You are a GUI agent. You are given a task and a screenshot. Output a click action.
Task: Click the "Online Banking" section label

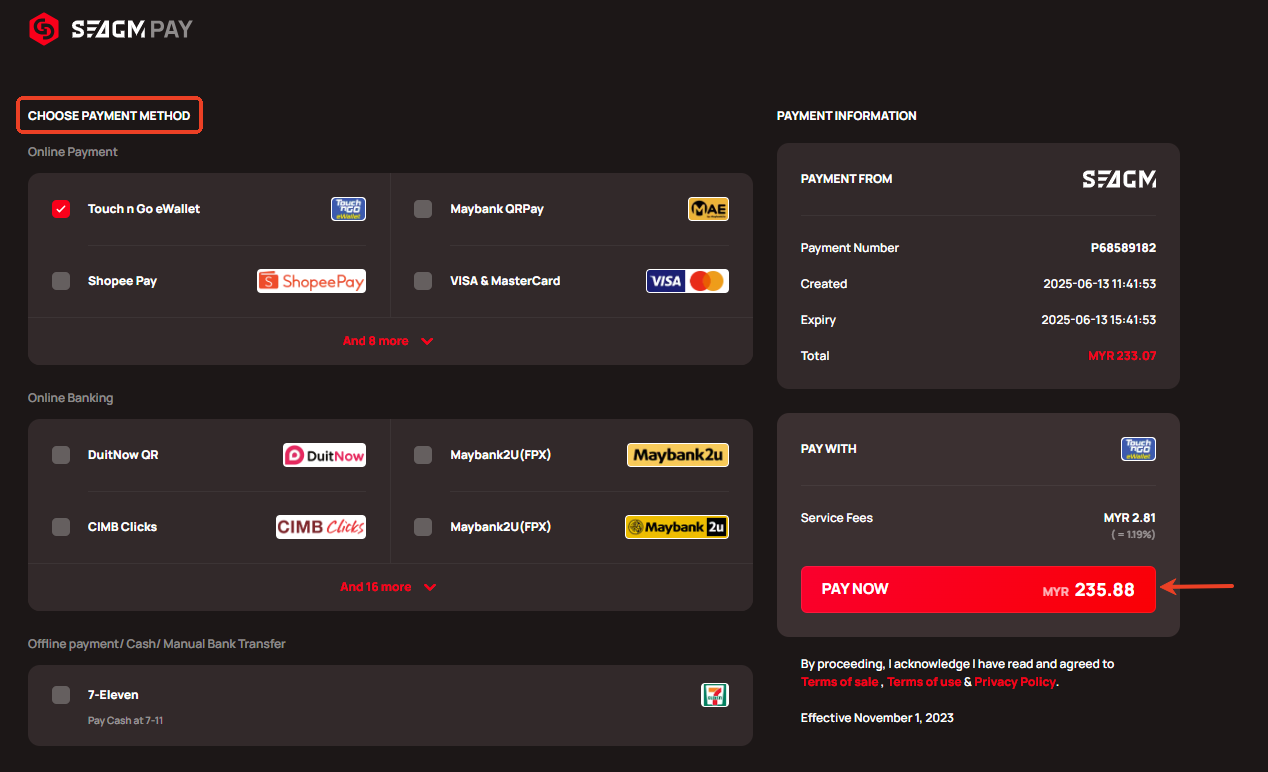click(x=71, y=398)
